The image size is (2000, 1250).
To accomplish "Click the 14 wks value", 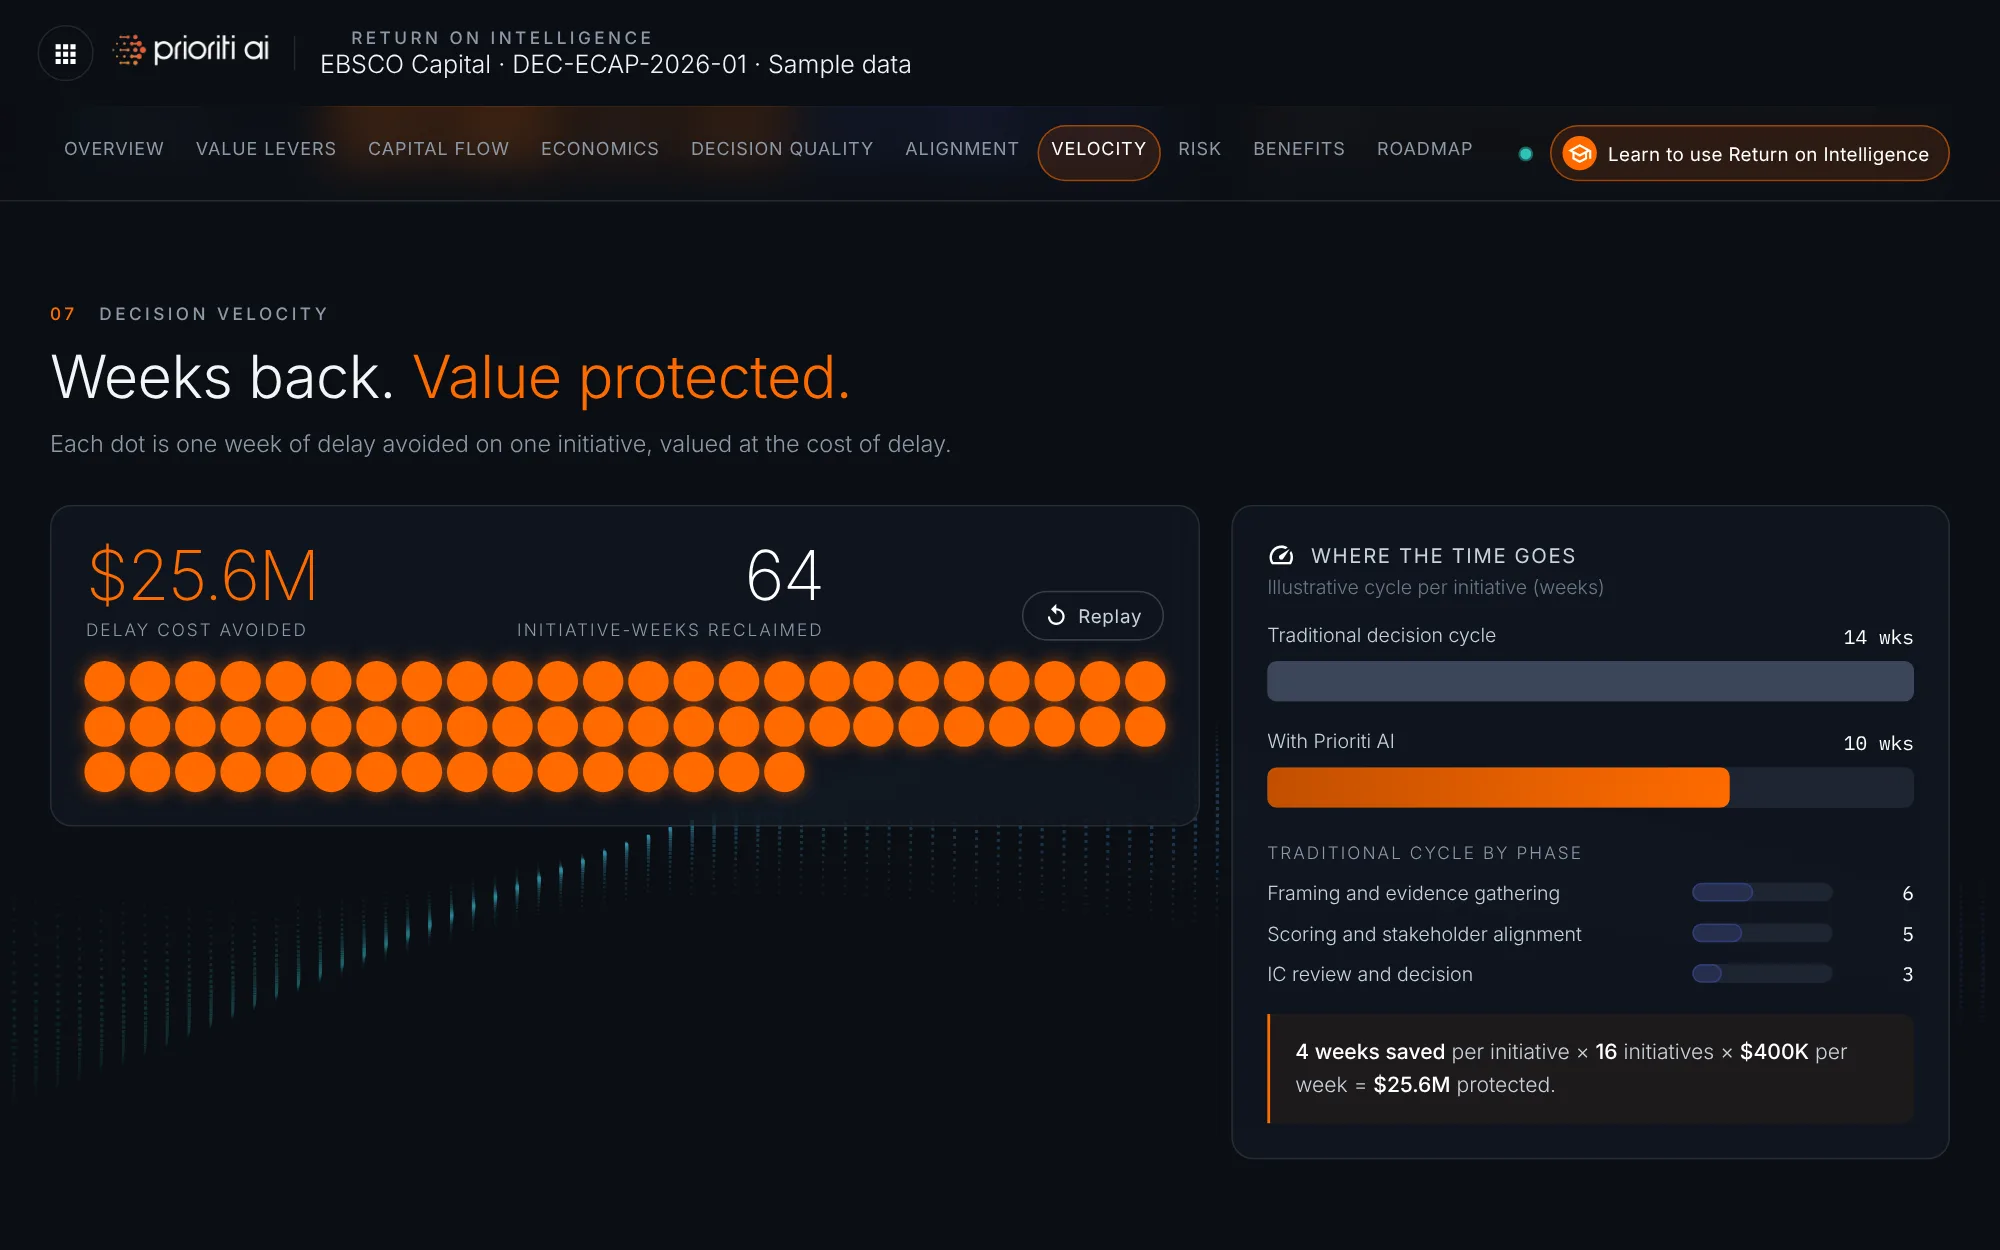I will pyautogui.click(x=1878, y=637).
